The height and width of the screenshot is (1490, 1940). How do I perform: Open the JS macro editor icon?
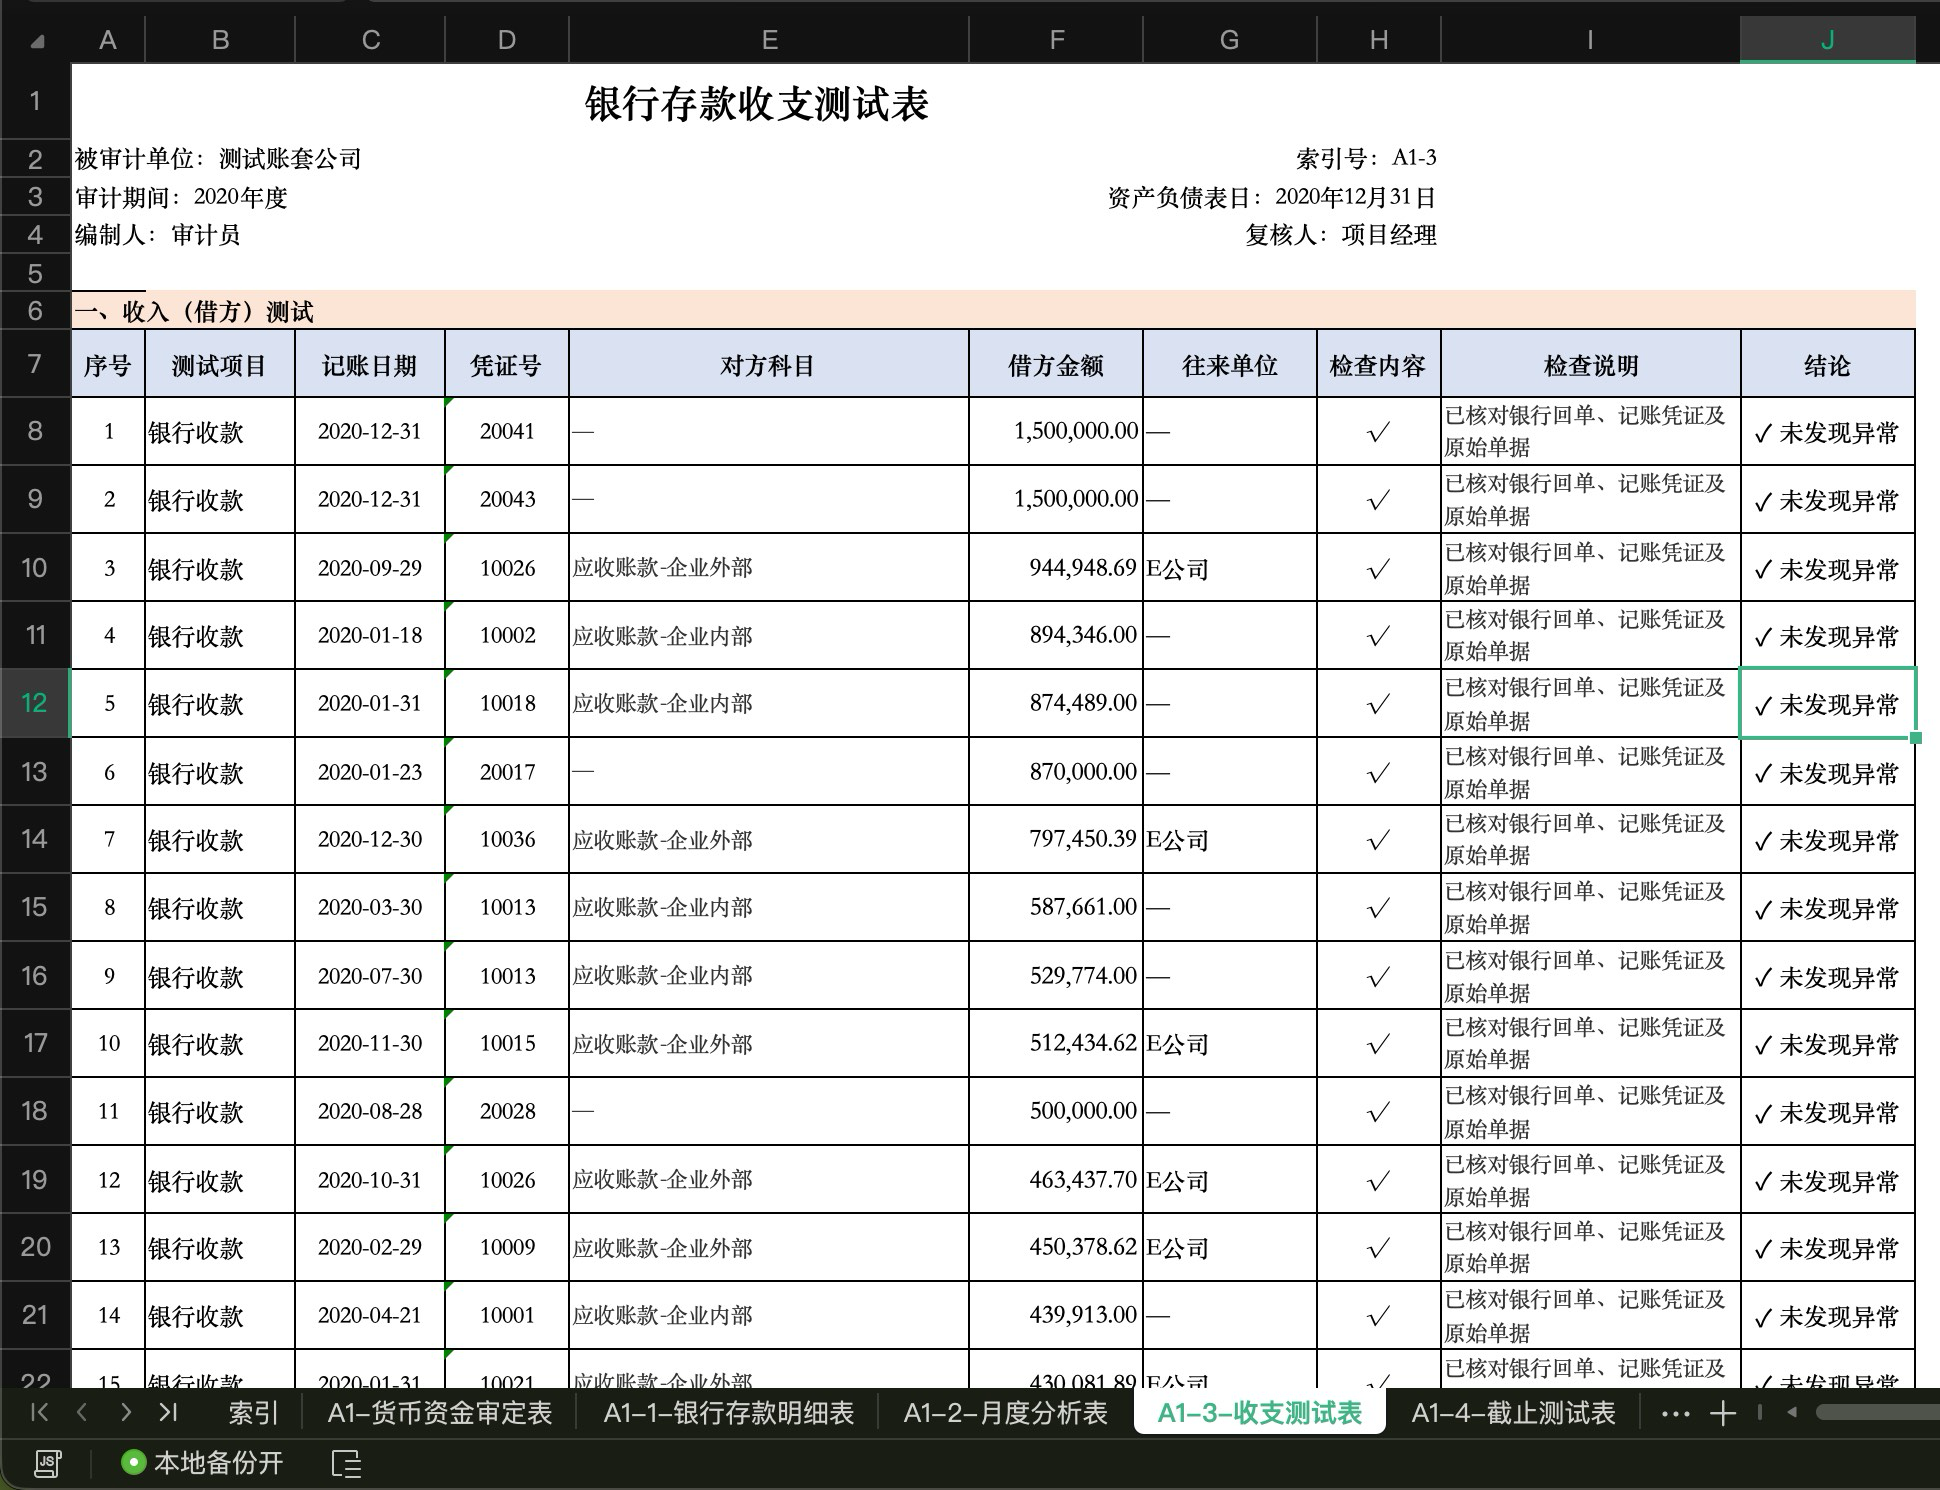[47, 1463]
